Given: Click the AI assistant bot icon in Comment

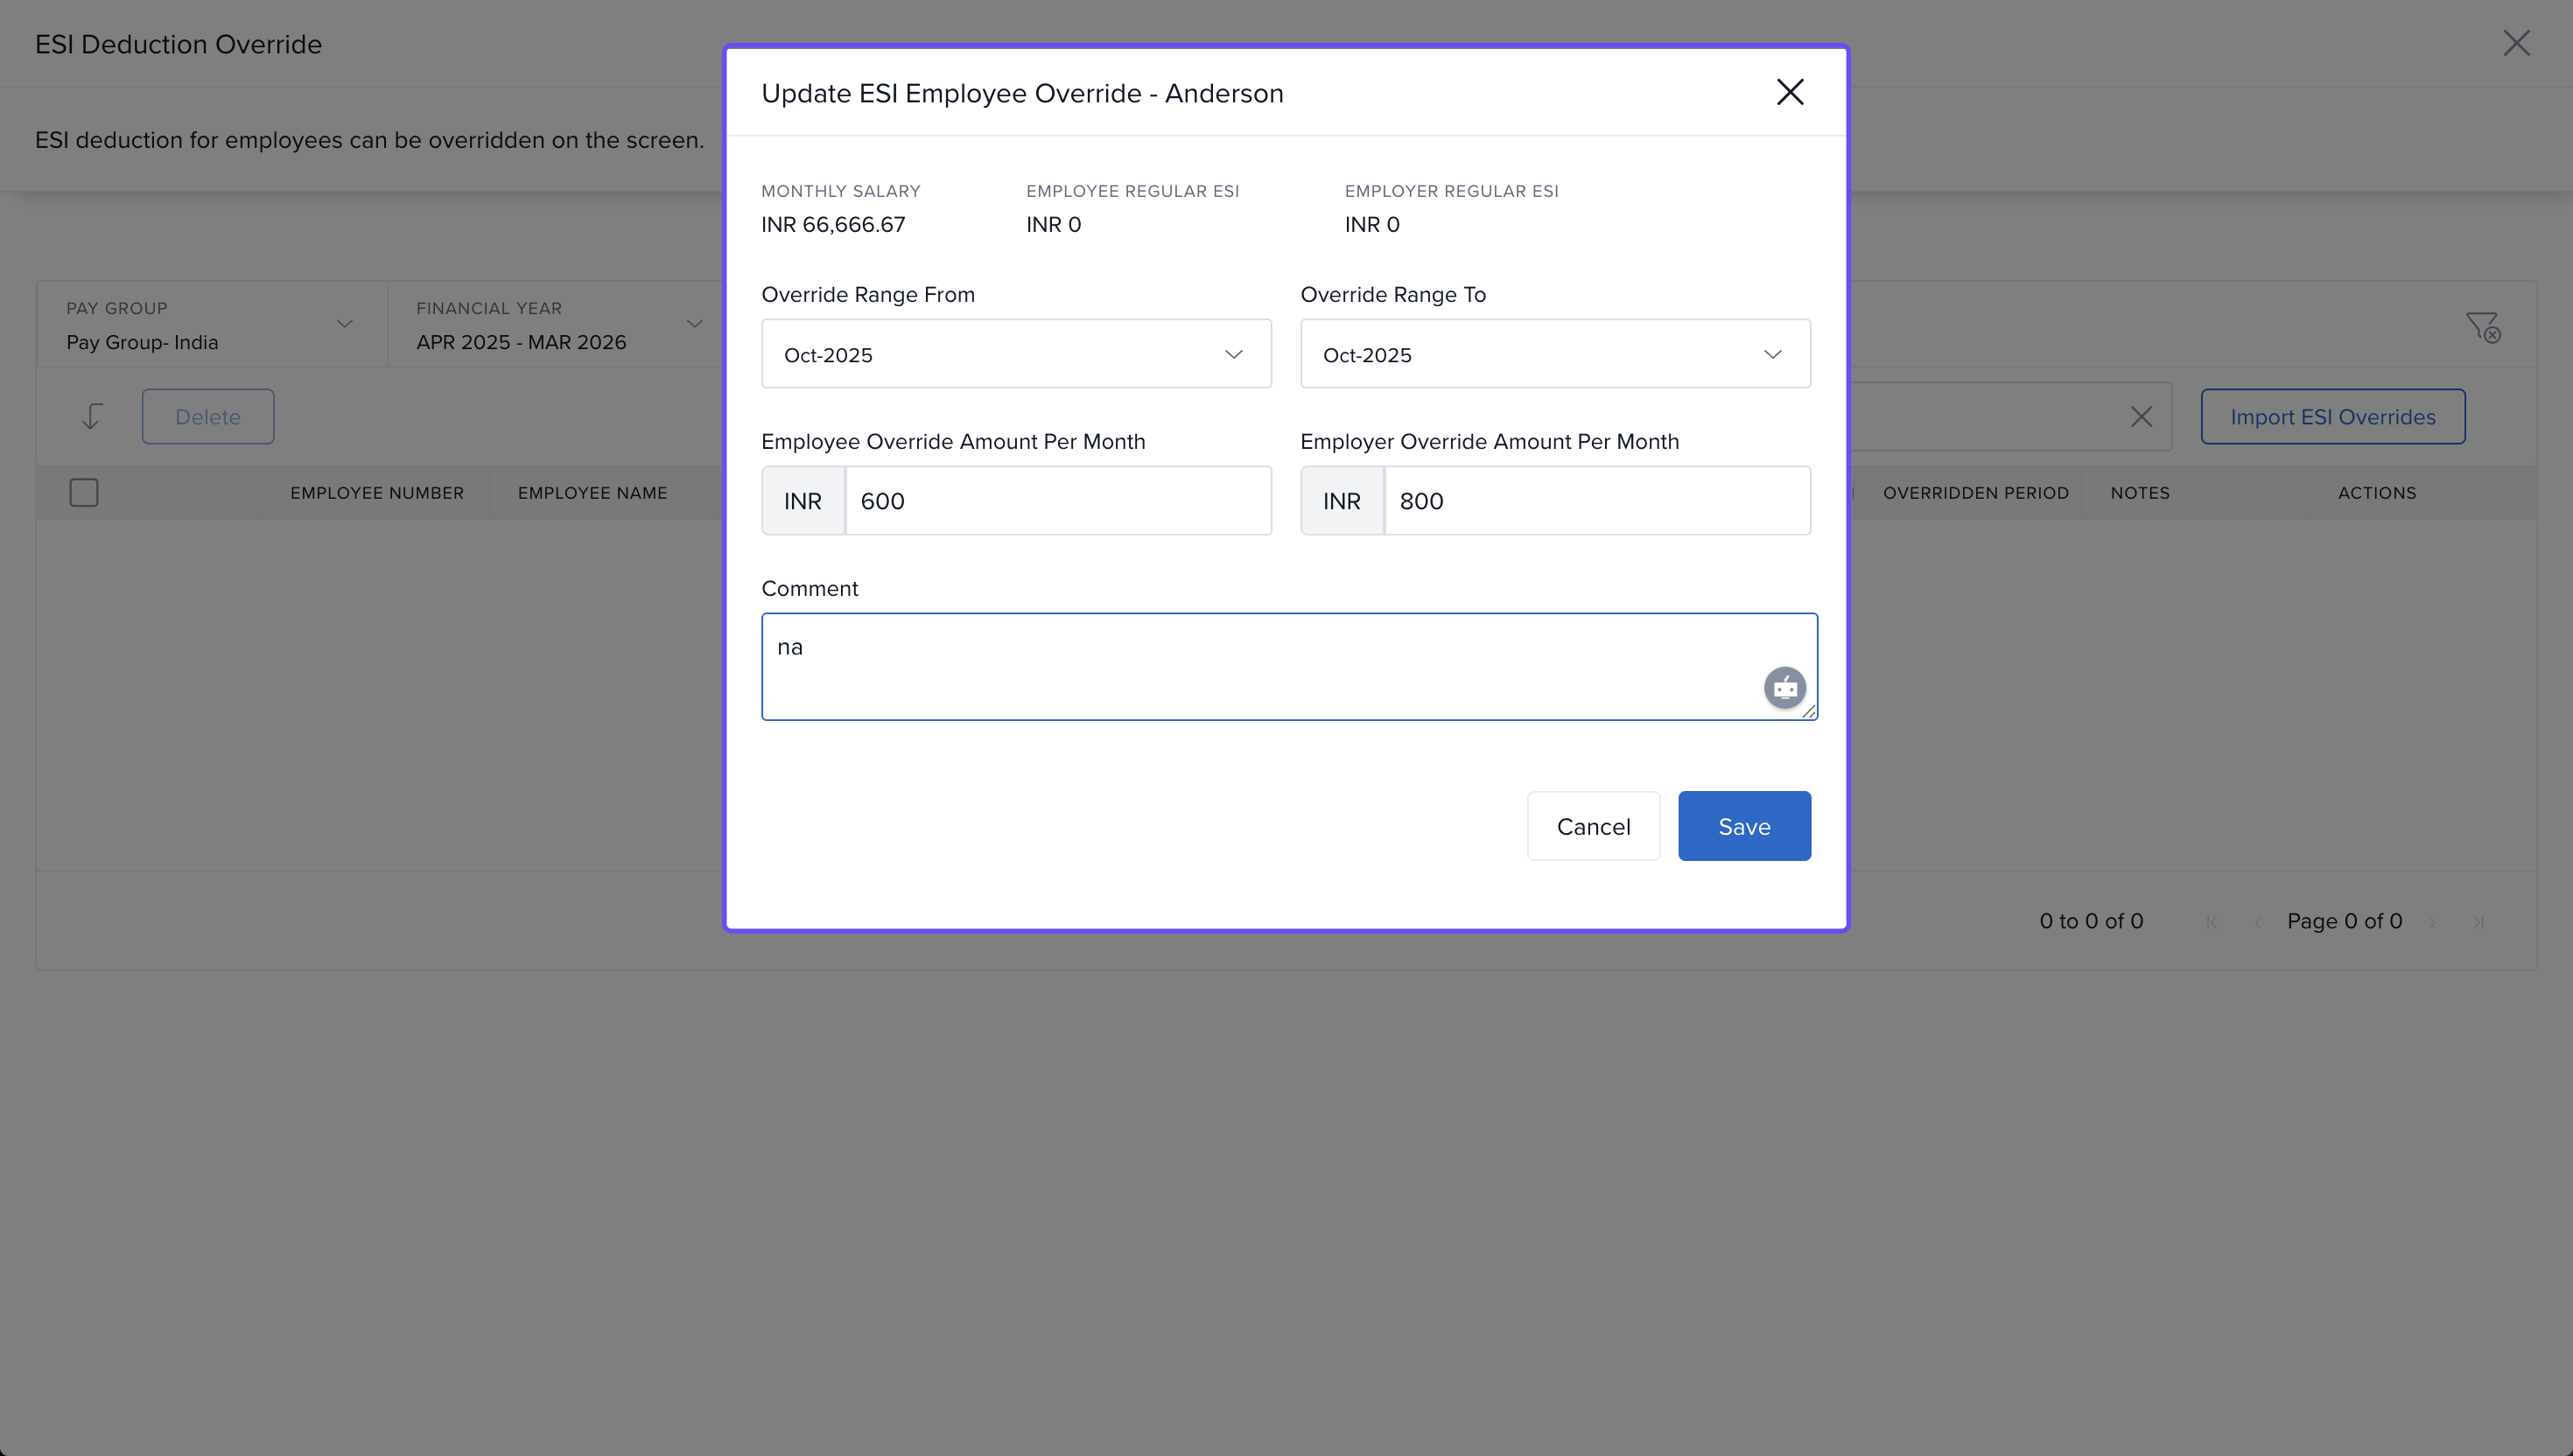Looking at the screenshot, I should [x=1784, y=688].
